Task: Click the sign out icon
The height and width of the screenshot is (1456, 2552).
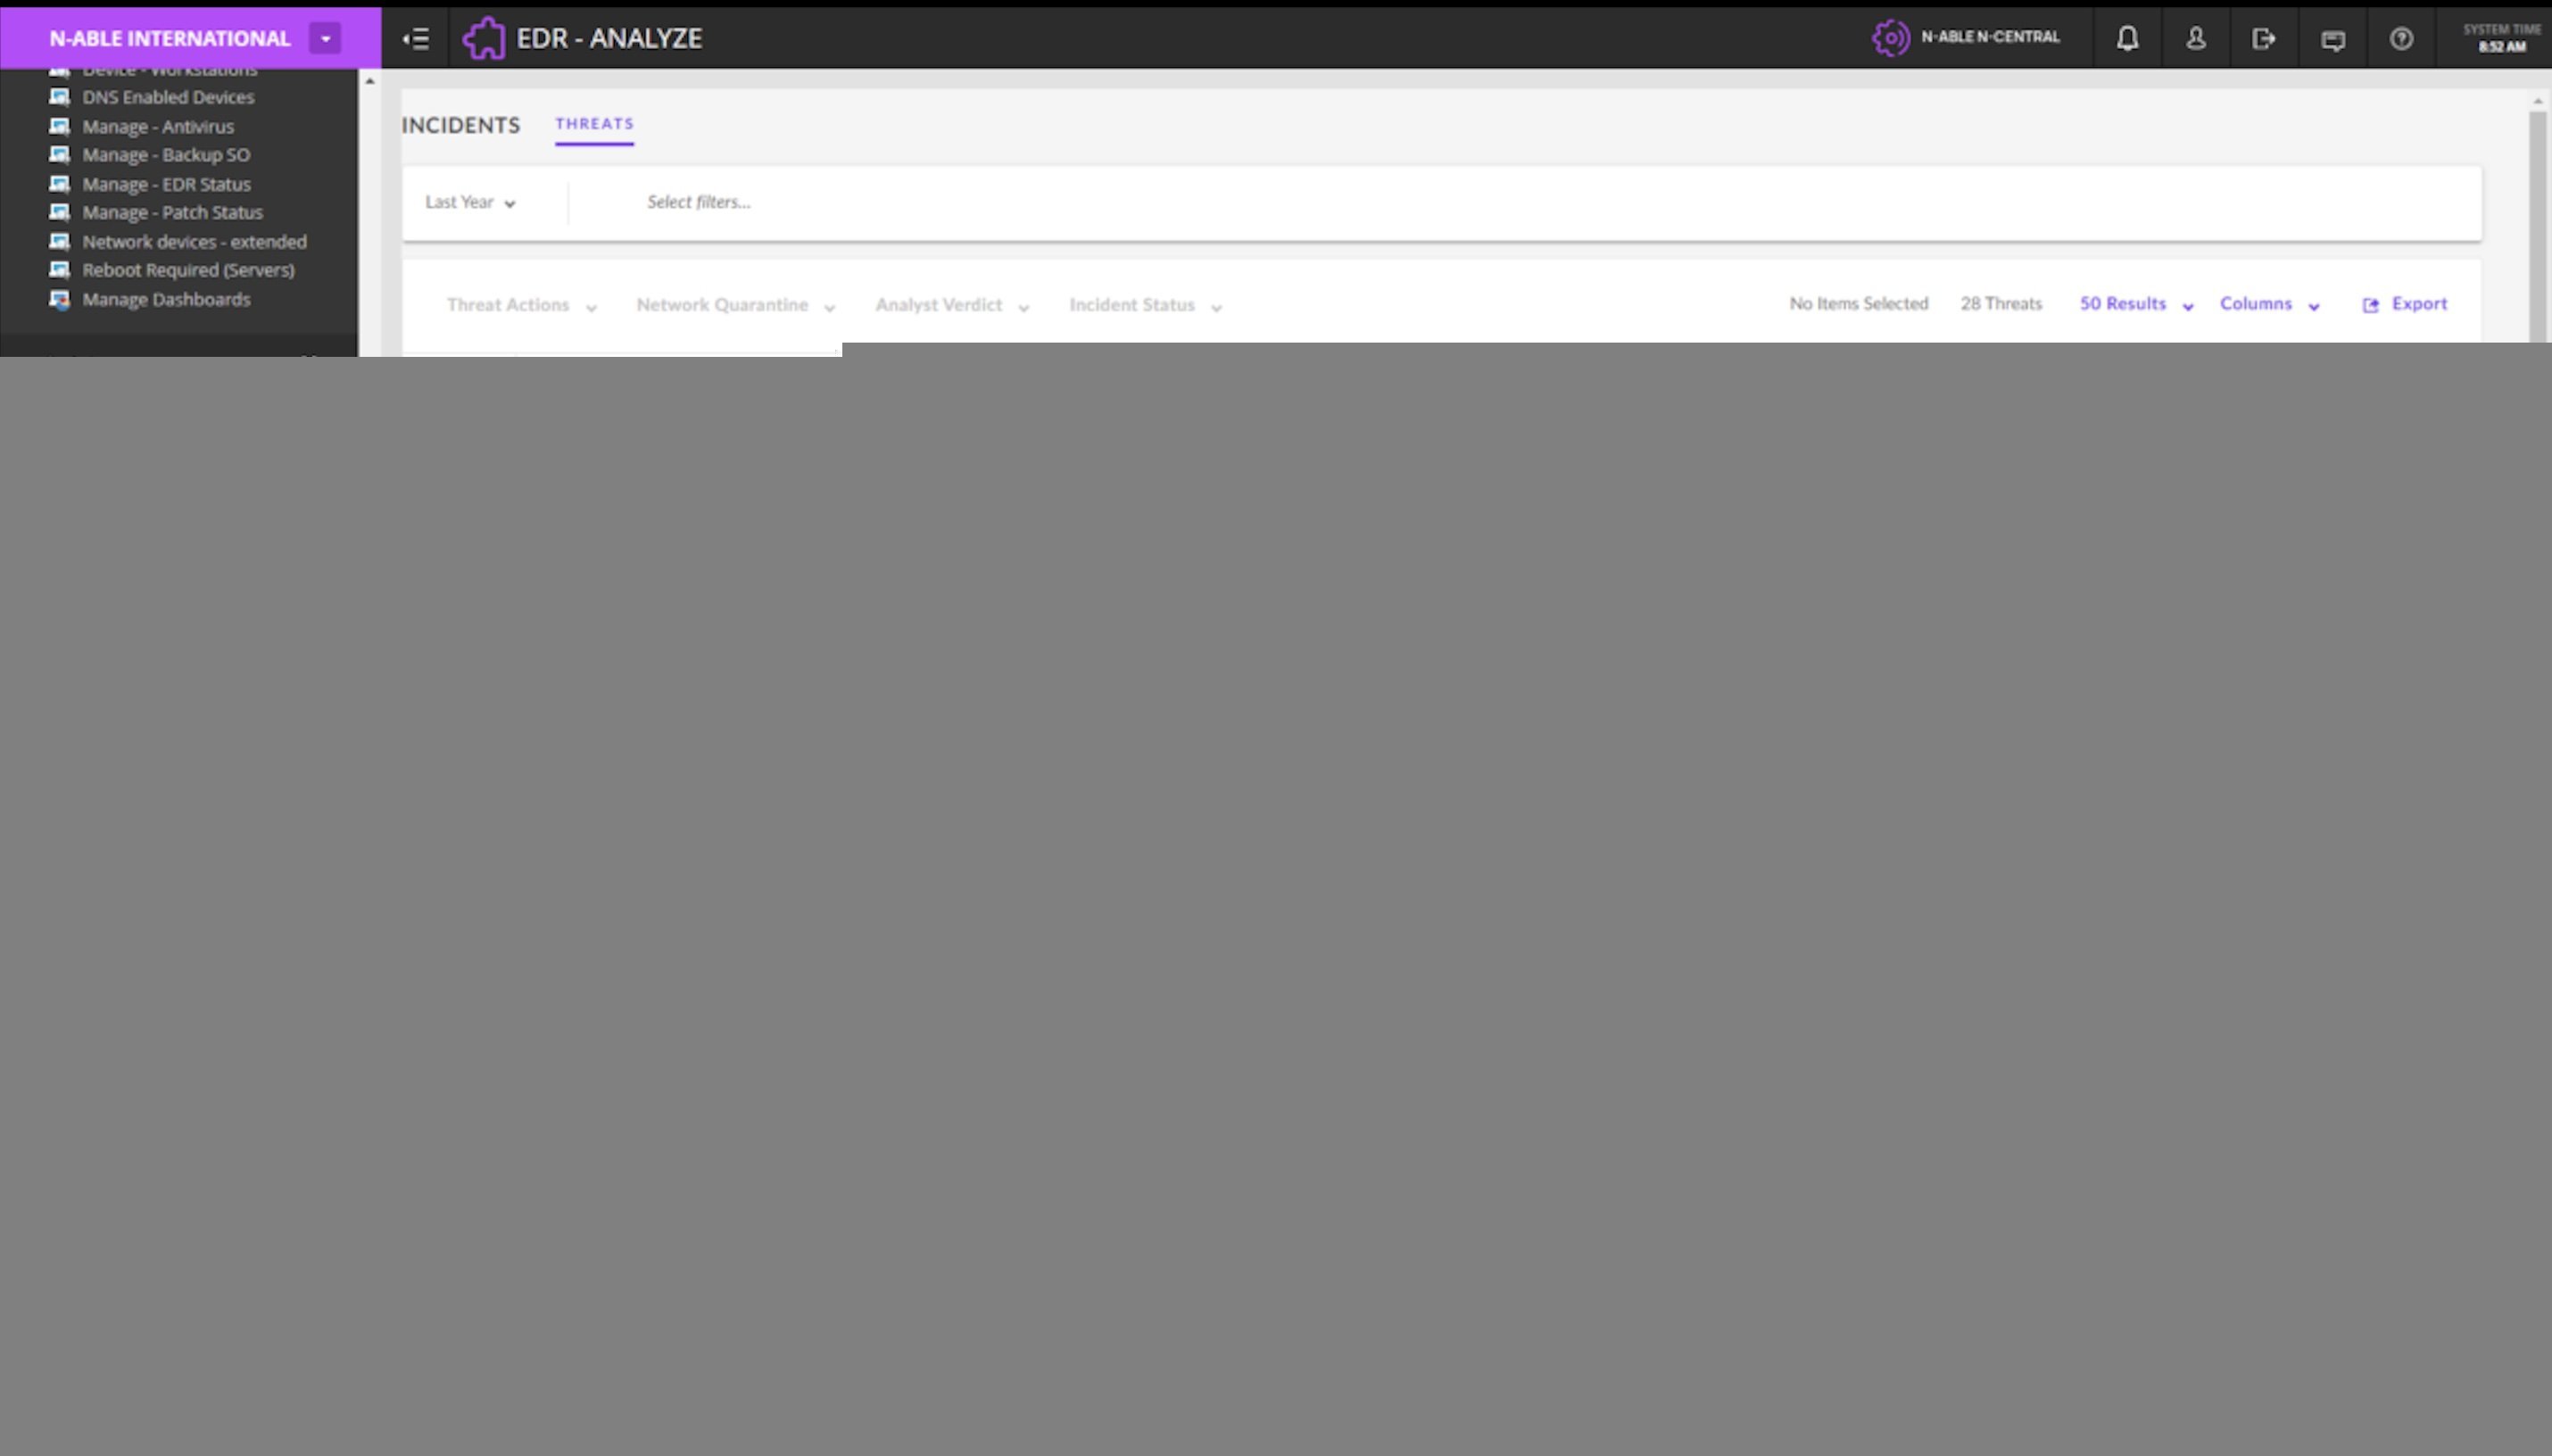Action: point(2263,39)
